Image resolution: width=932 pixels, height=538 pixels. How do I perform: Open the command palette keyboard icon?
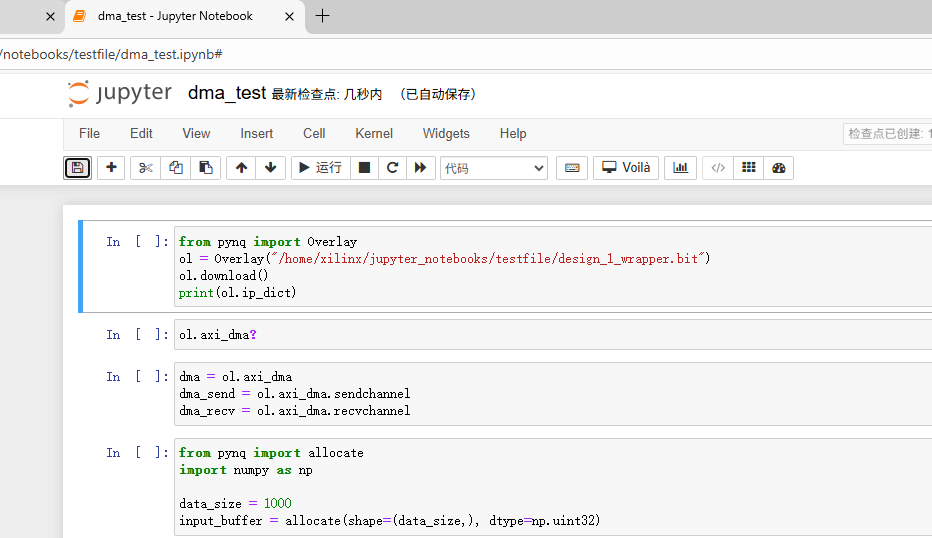click(572, 168)
